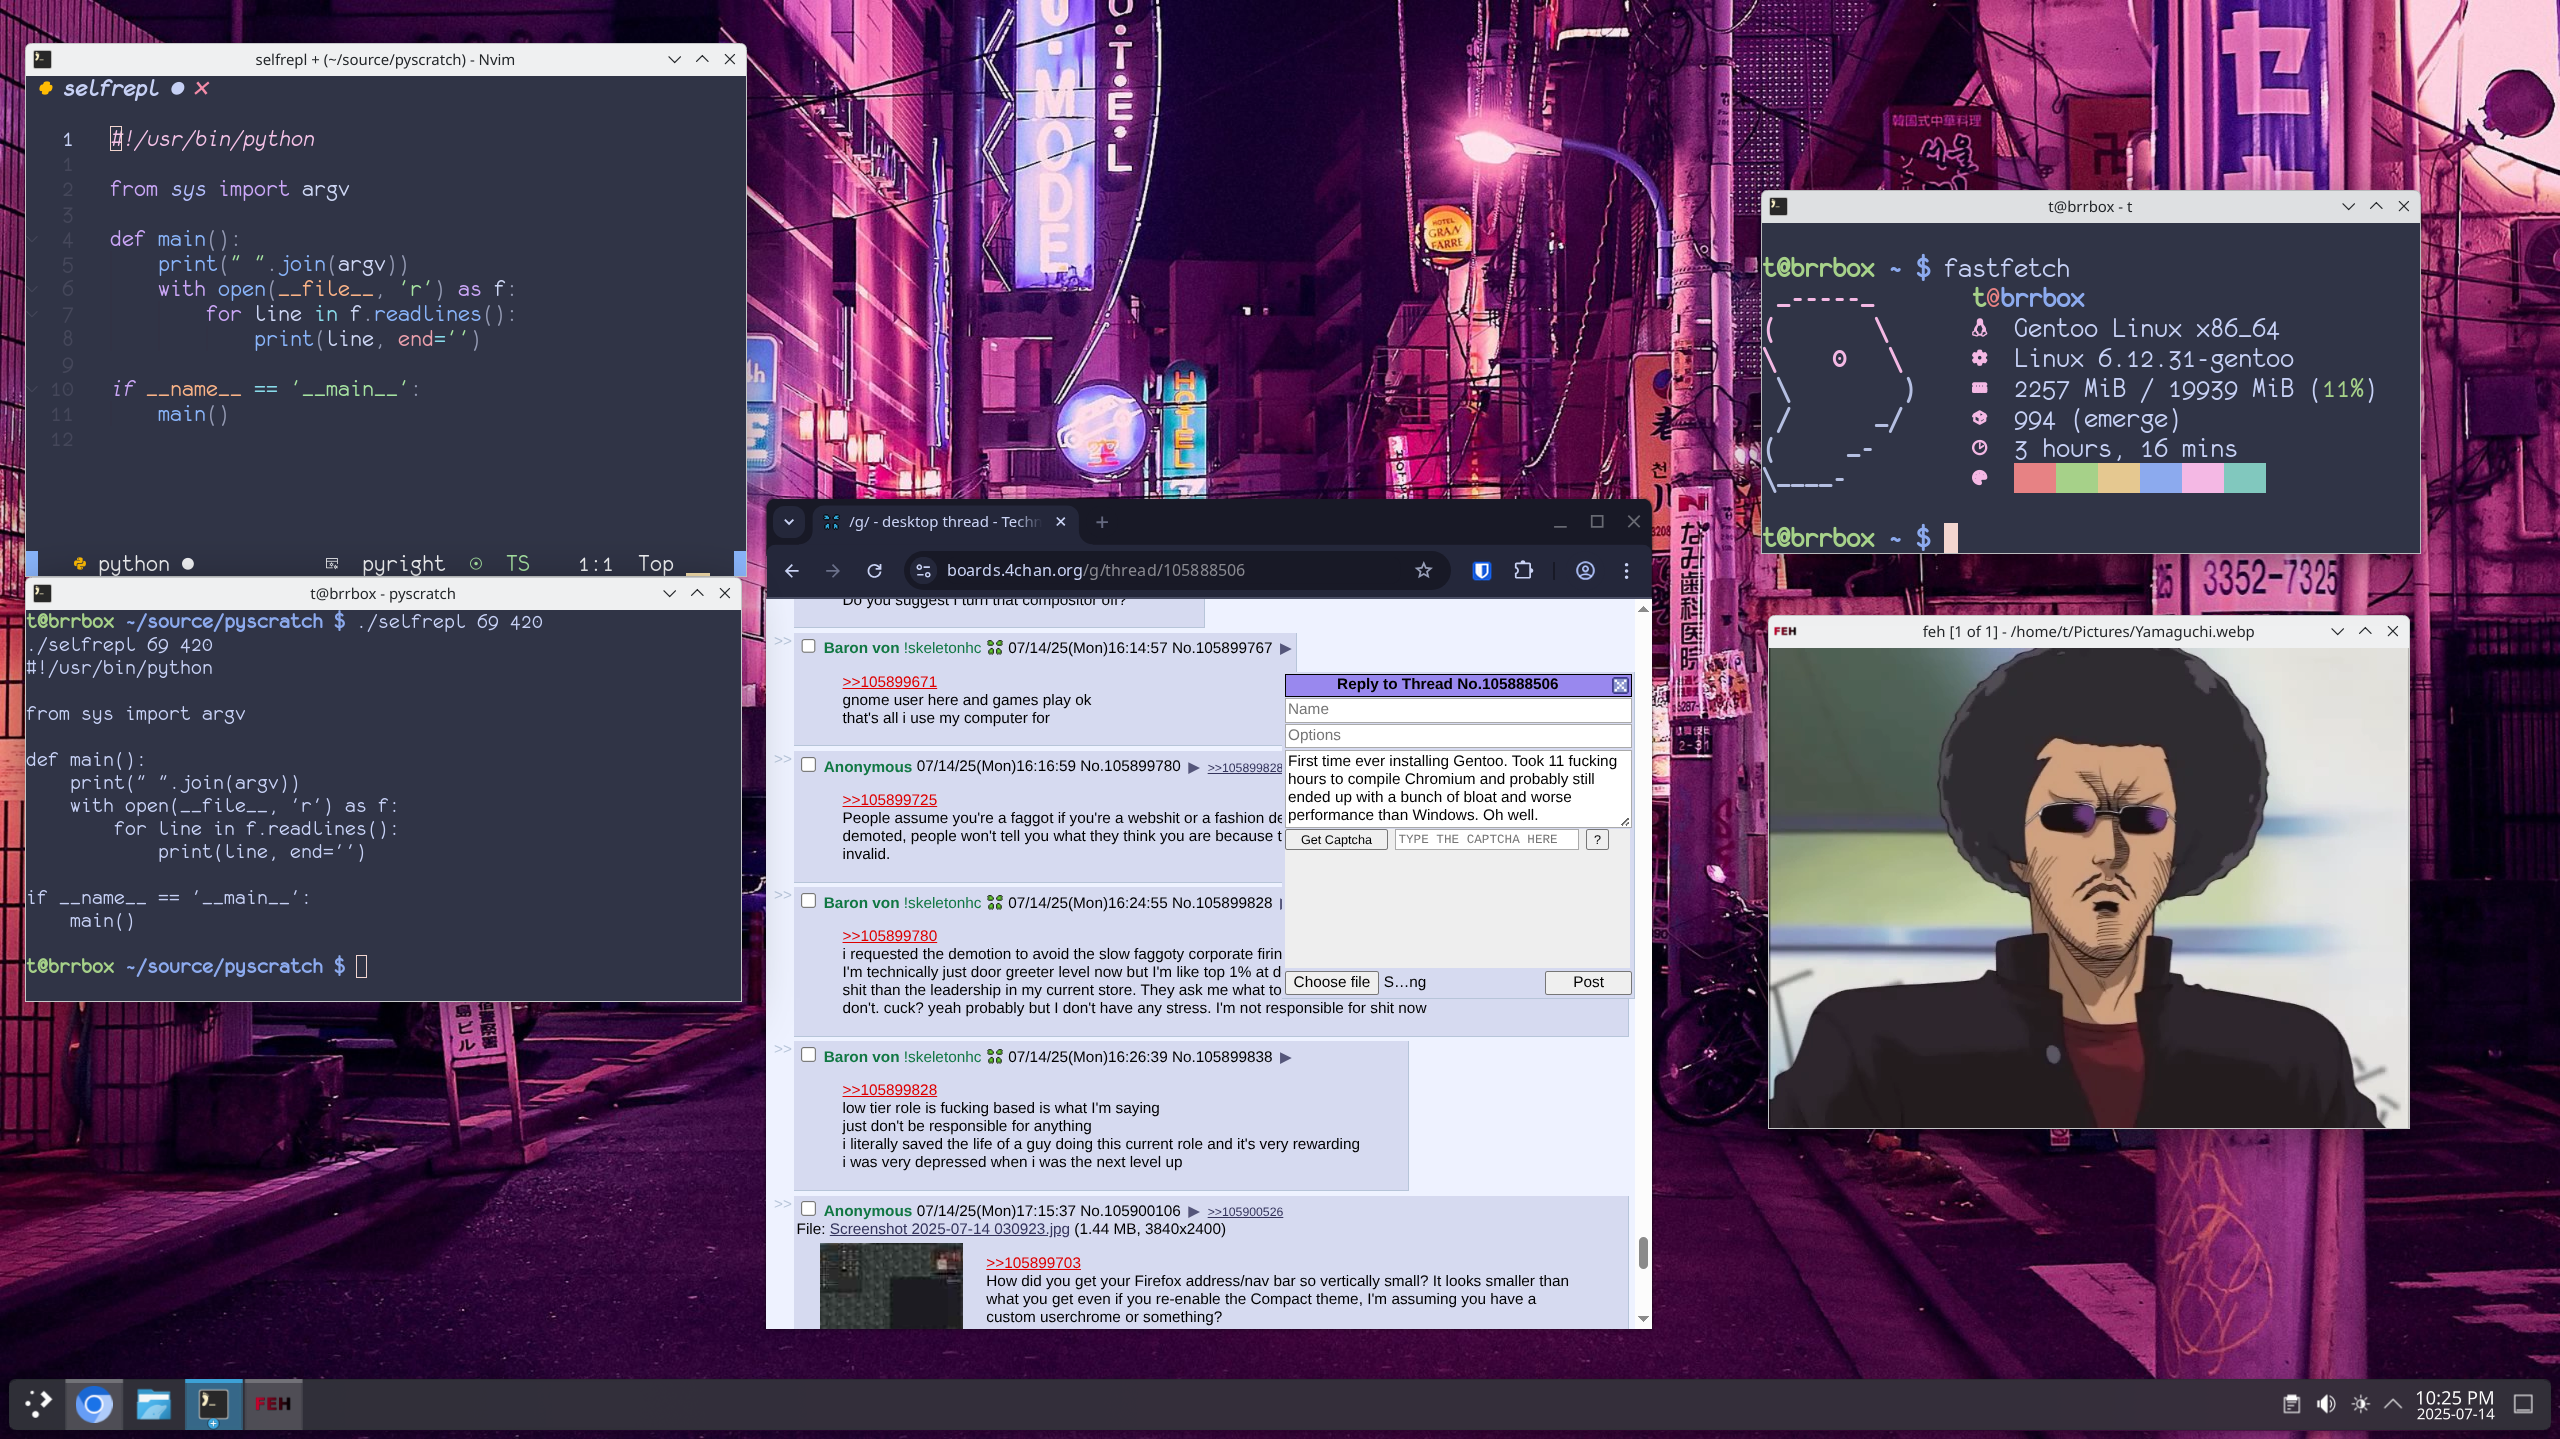This screenshot has height=1439, width=2560.
Task: Focus the TYPE THE CAPTCHA HERE field
Action: click(1486, 839)
